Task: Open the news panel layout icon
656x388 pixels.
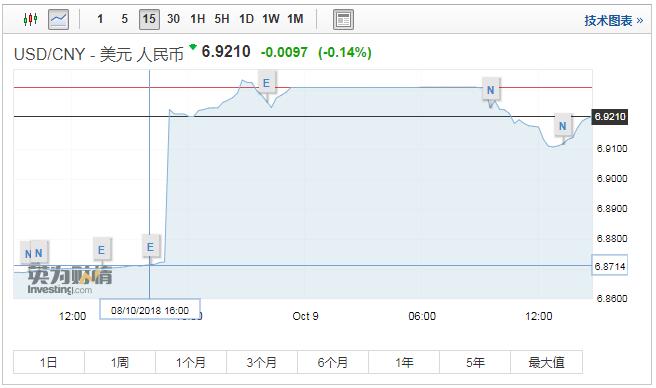Action: (343, 19)
